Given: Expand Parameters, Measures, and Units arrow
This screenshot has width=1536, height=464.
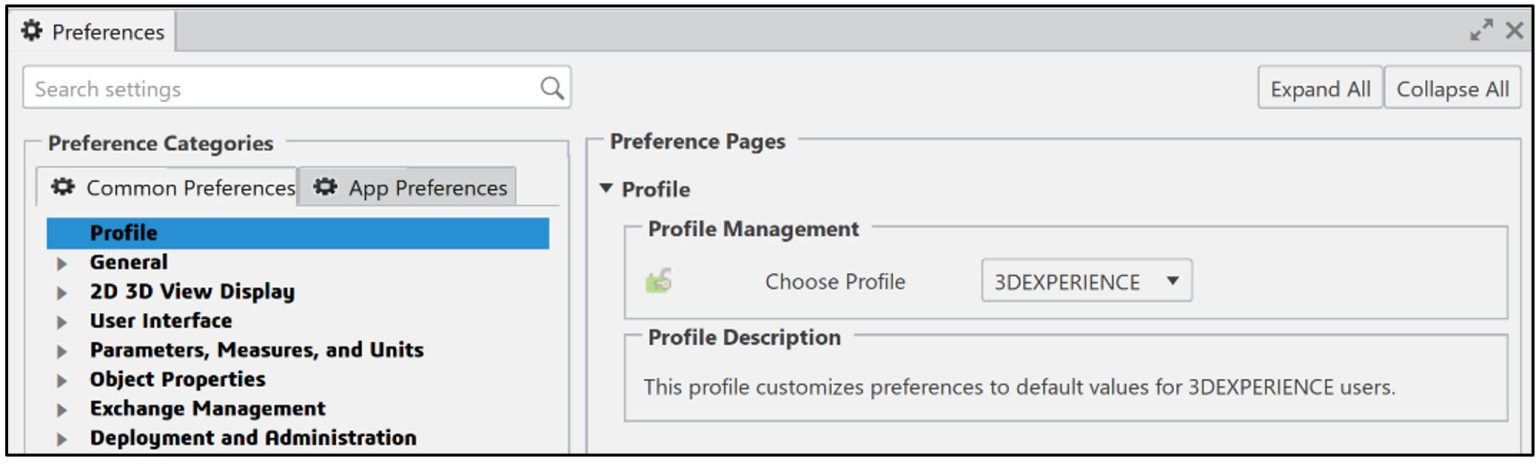Looking at the screenshot, I should (63, 351).
